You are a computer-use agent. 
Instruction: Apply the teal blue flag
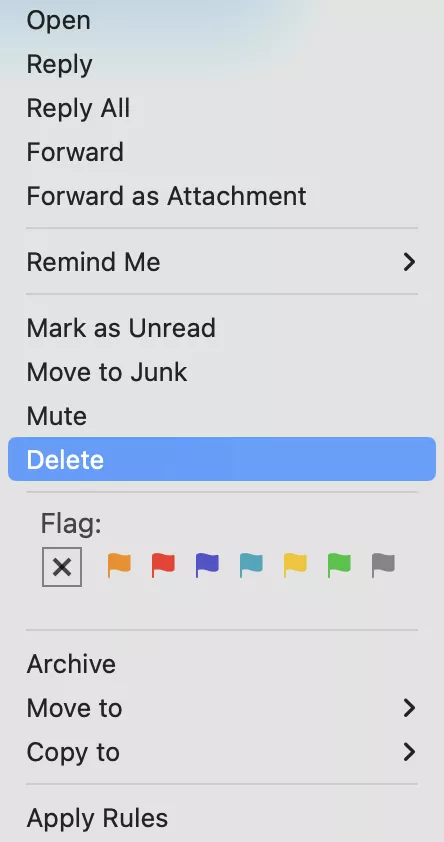251,565
